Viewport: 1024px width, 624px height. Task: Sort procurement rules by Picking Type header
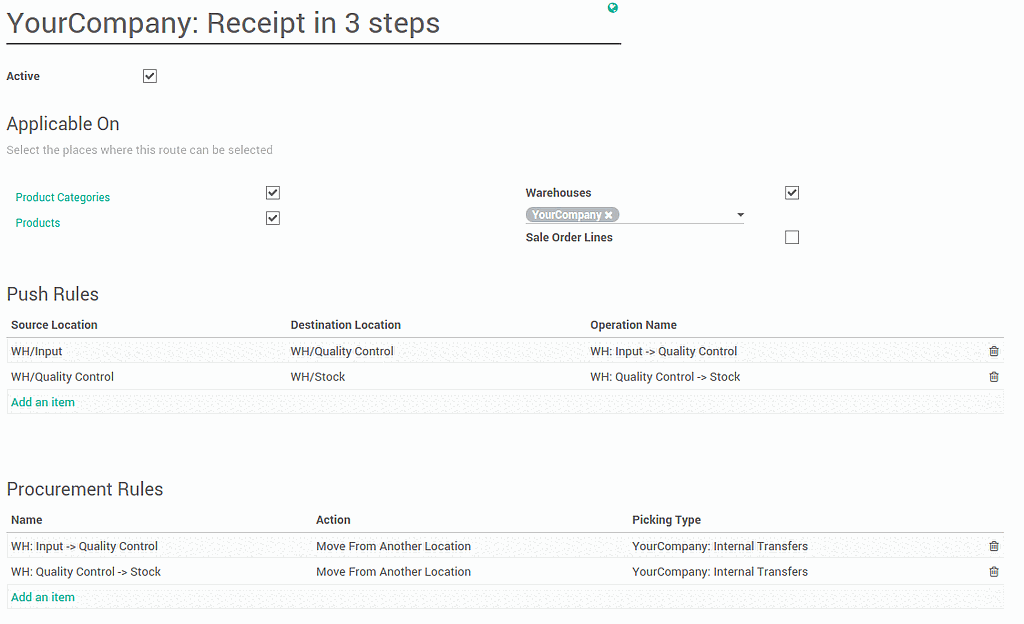pos(666,520)
